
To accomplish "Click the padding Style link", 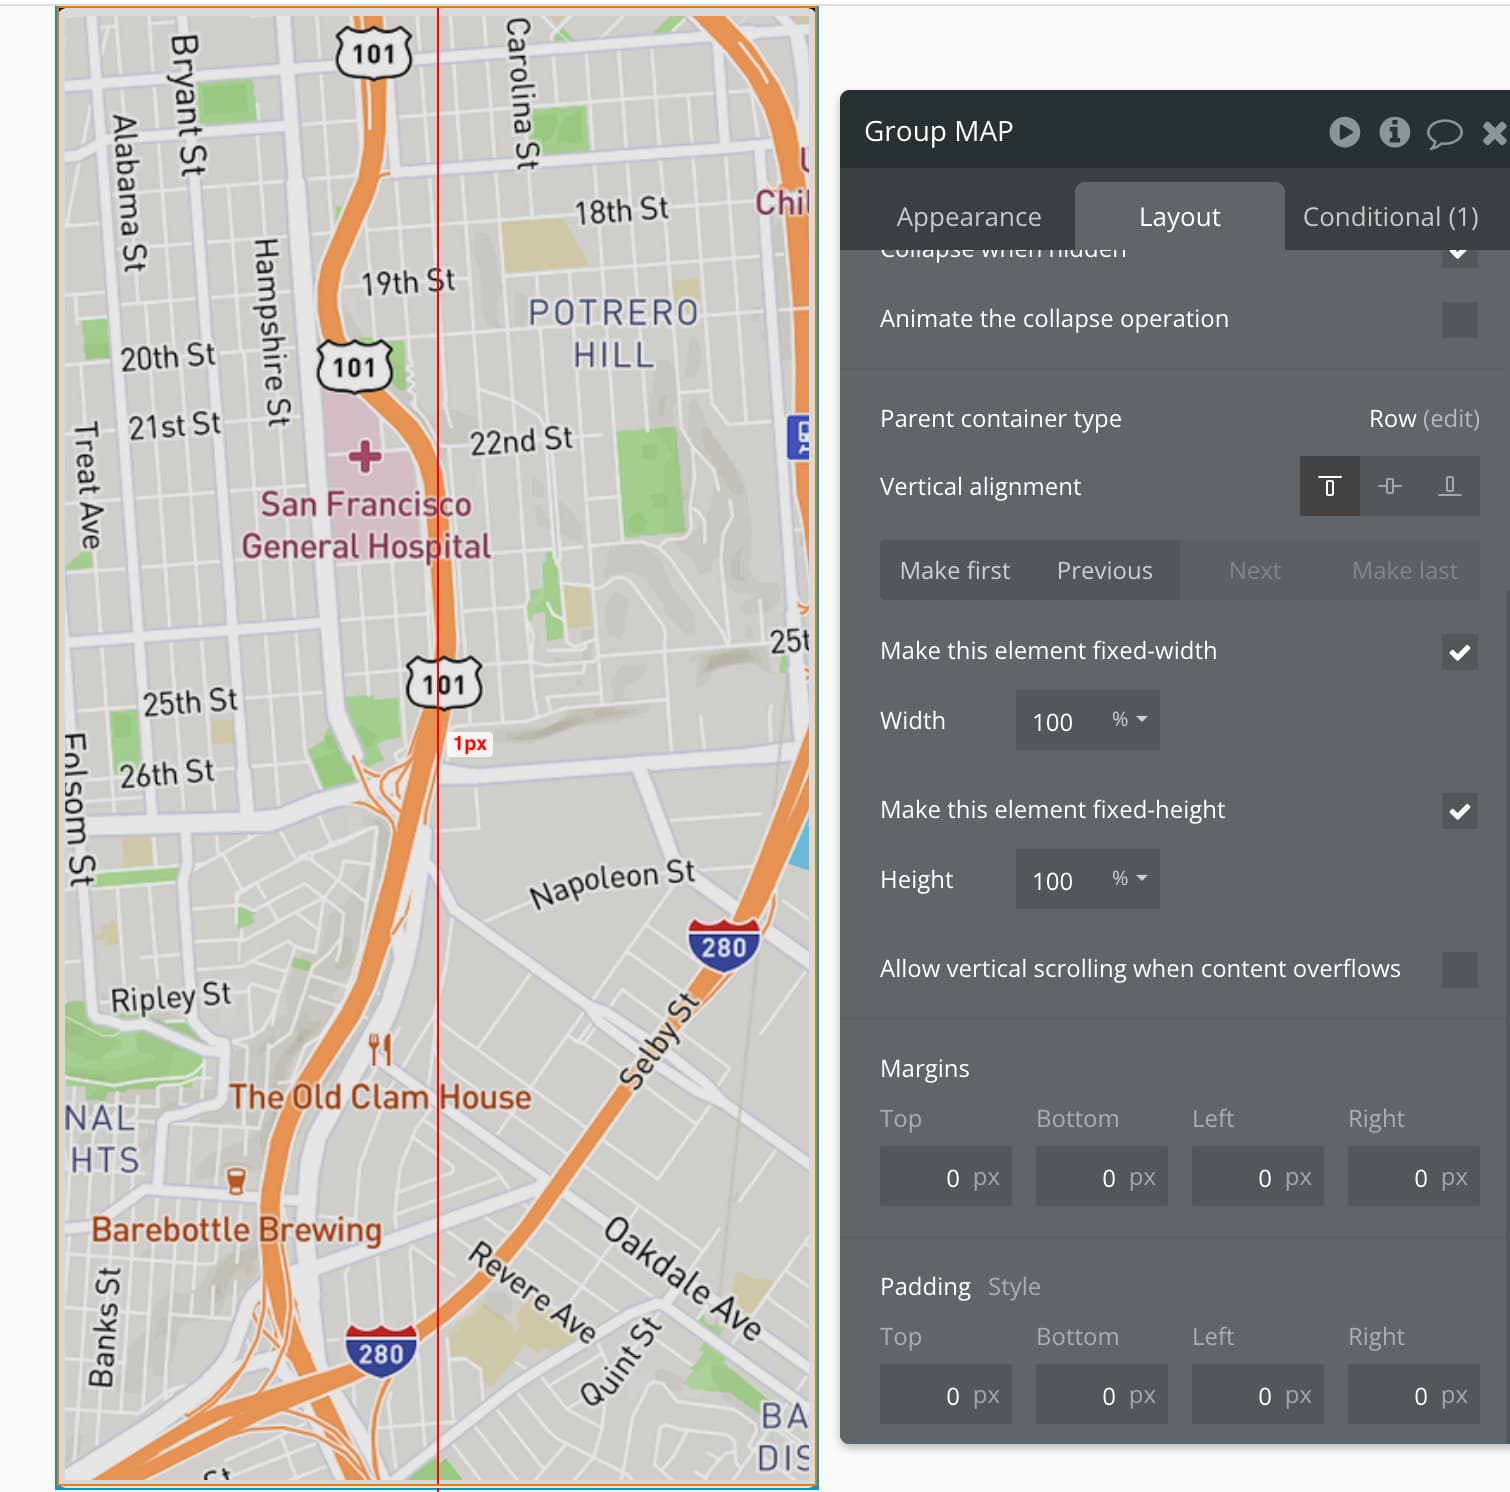I will (x=1014, y=1287).
